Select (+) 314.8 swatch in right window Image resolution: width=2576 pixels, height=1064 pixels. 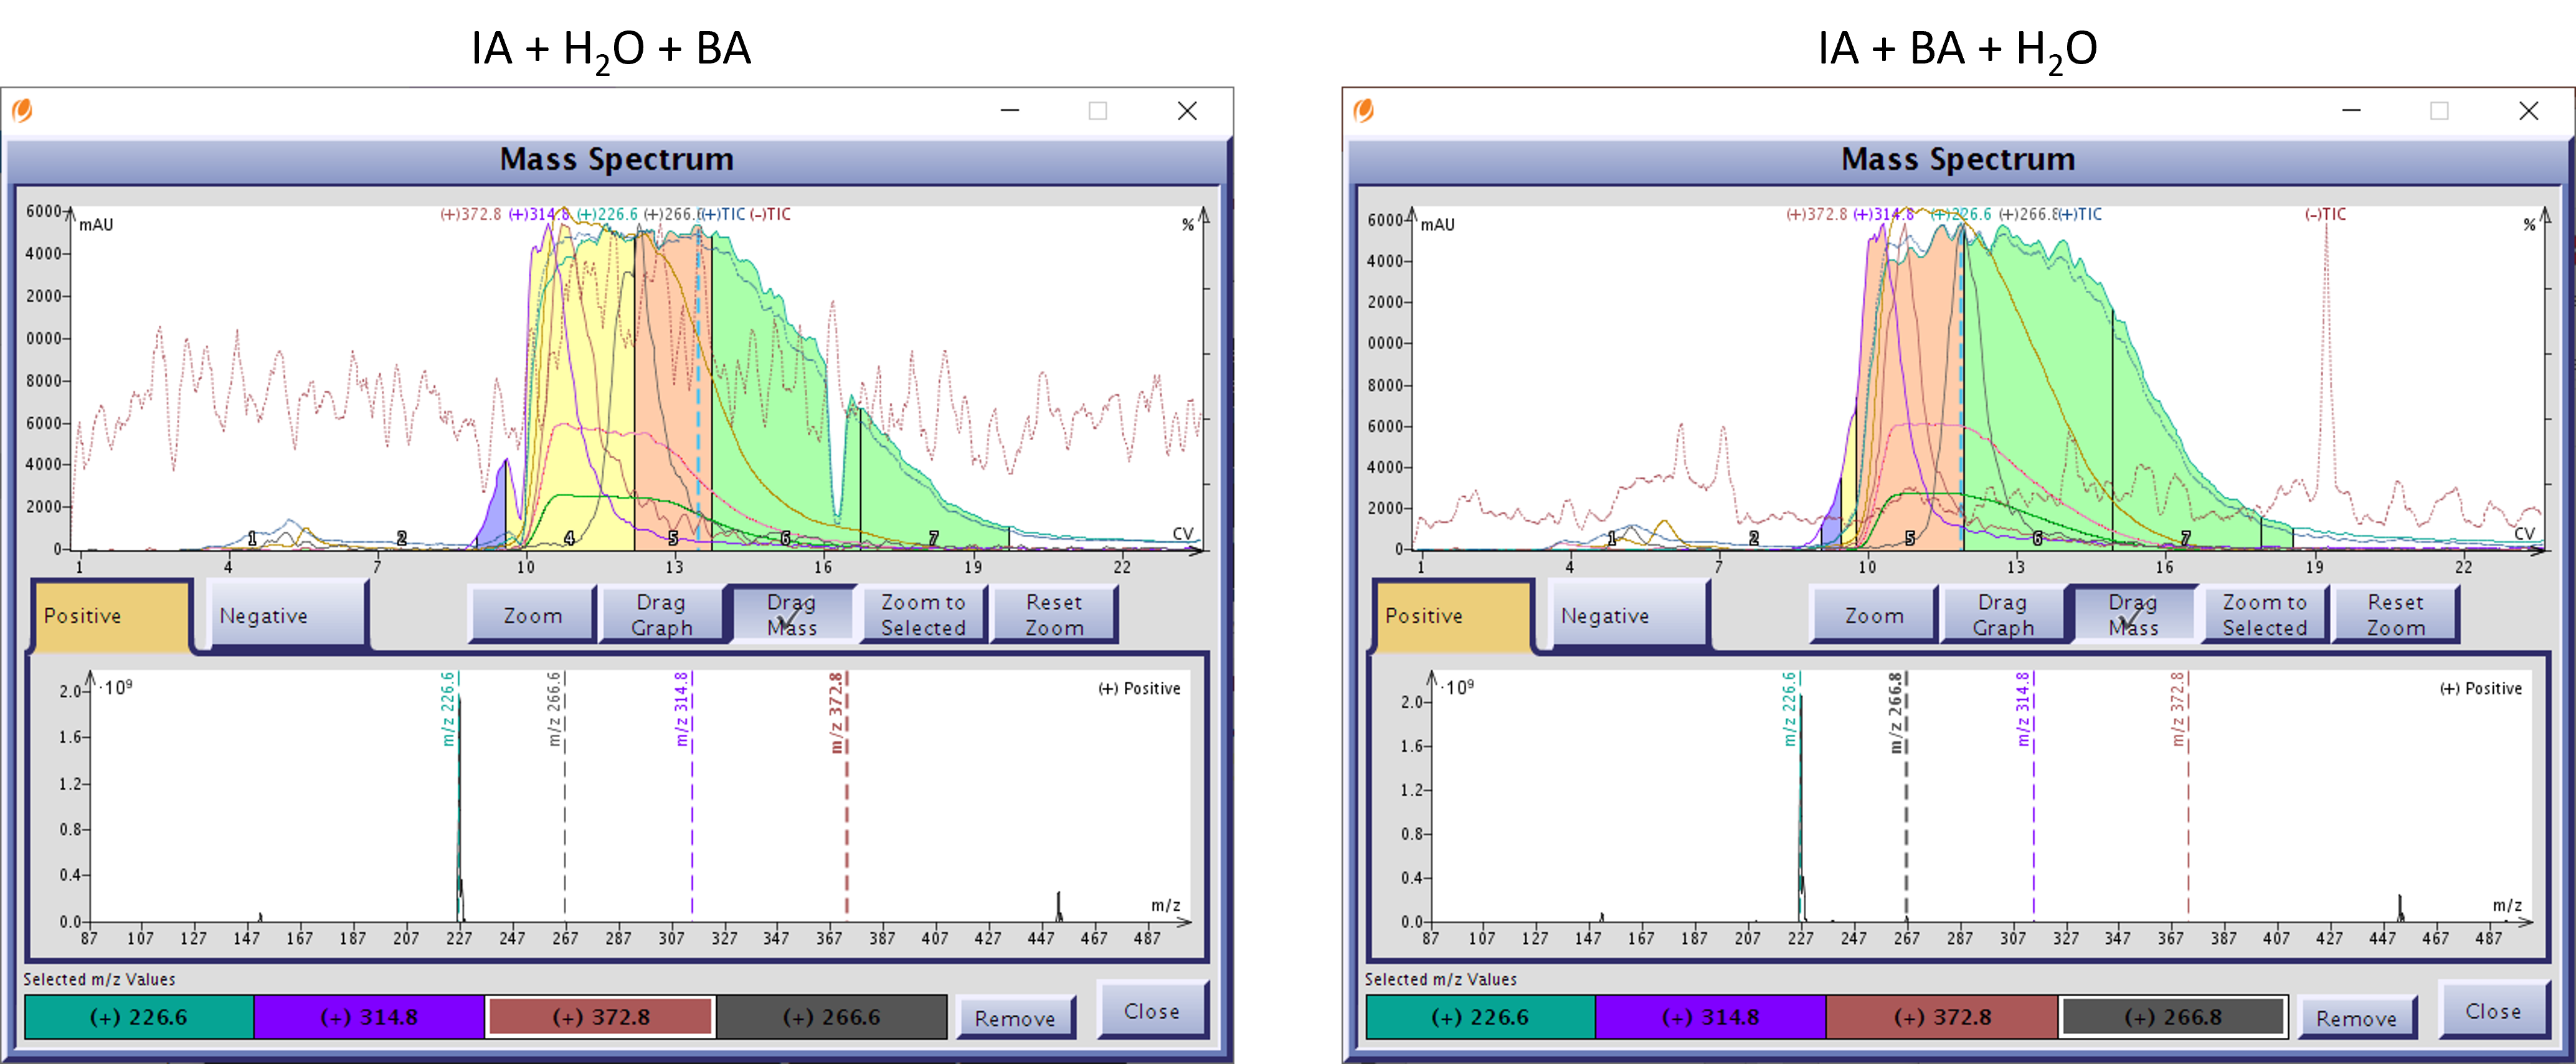point(1711,1017)
